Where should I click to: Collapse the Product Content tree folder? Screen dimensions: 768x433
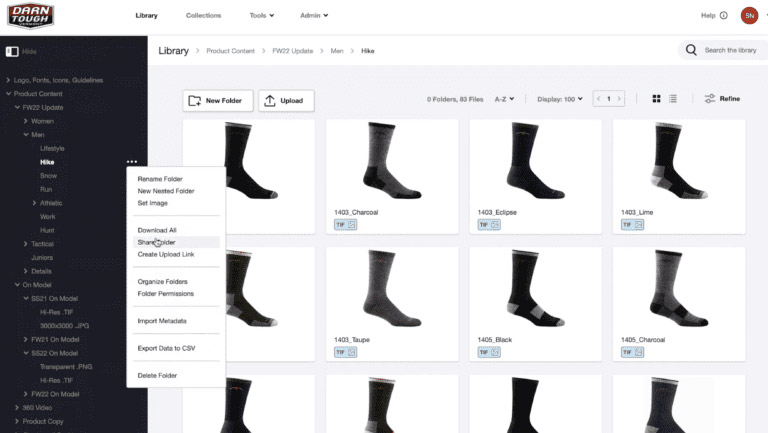click(8, 94)
